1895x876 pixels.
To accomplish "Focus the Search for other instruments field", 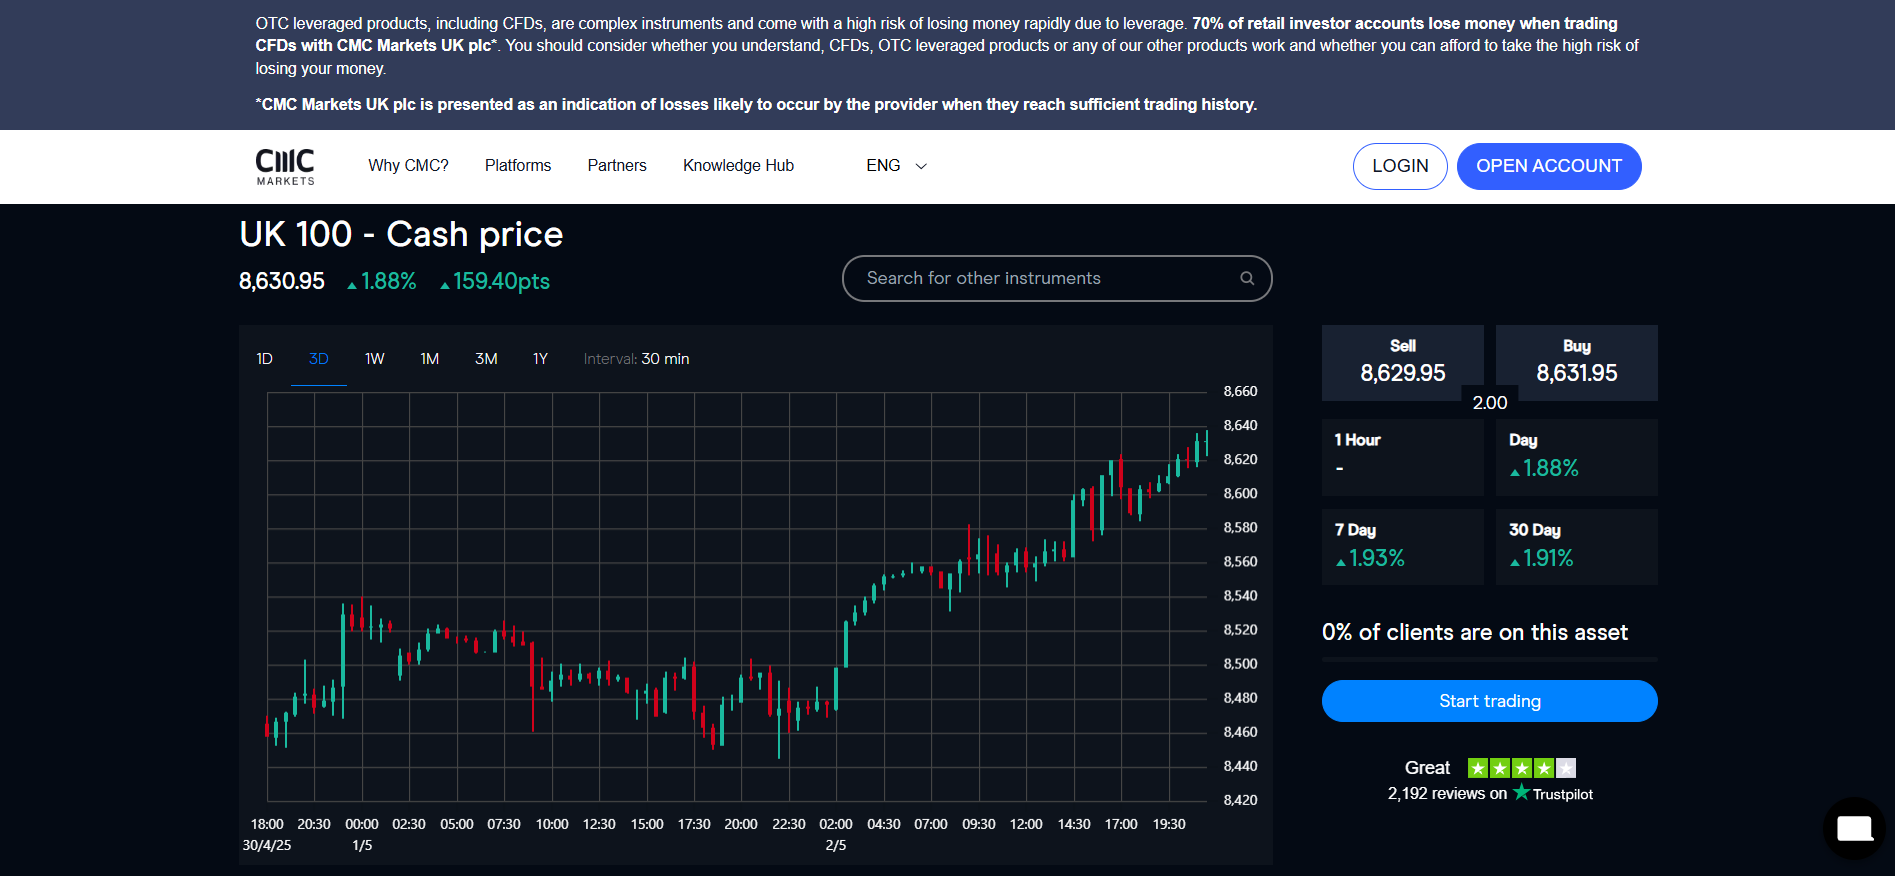I will [1040, 278].
